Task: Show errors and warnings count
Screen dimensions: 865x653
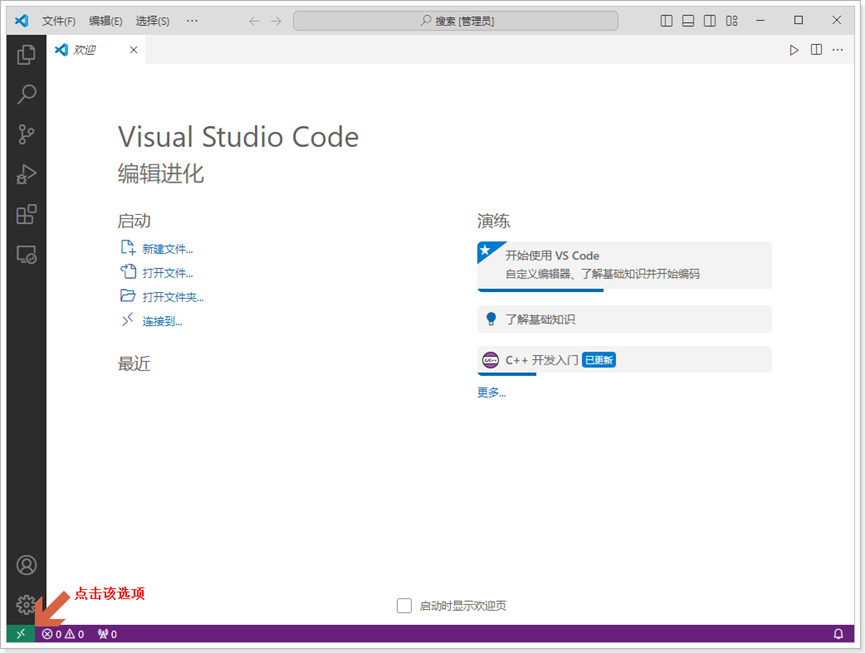Action: coord(63,634)
